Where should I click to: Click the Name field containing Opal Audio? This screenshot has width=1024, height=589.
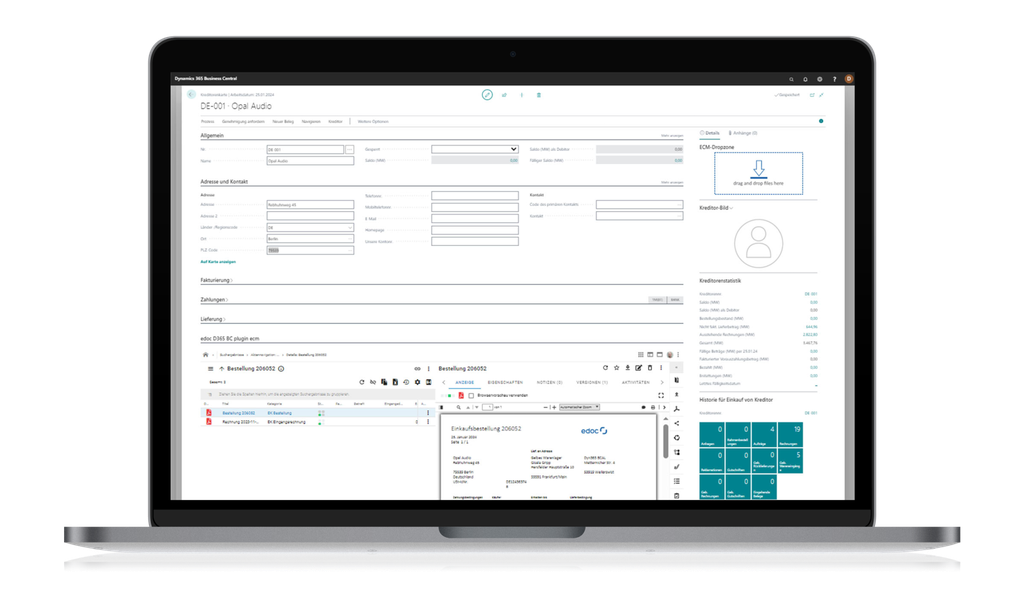[310, 161]
